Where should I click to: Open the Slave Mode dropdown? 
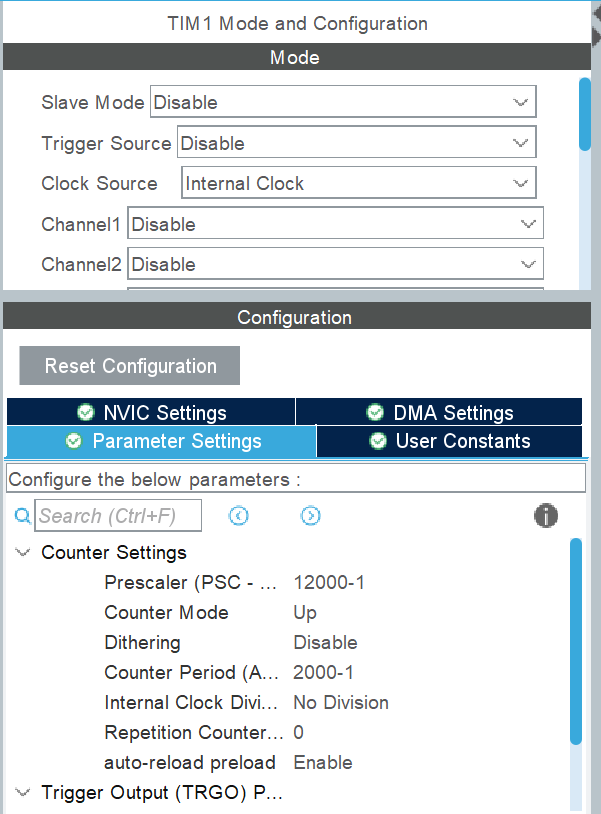(x=343, y=102)
